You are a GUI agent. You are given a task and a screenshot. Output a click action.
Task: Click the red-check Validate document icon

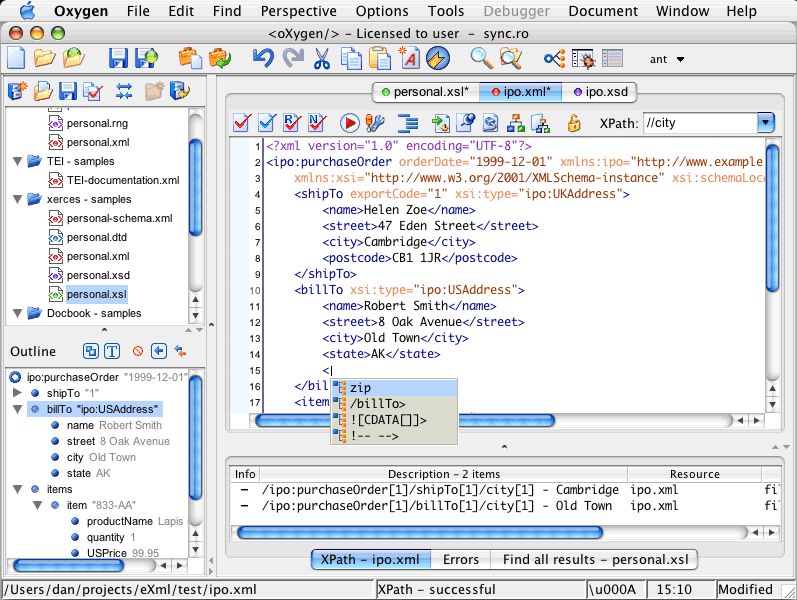click(242, 123)
